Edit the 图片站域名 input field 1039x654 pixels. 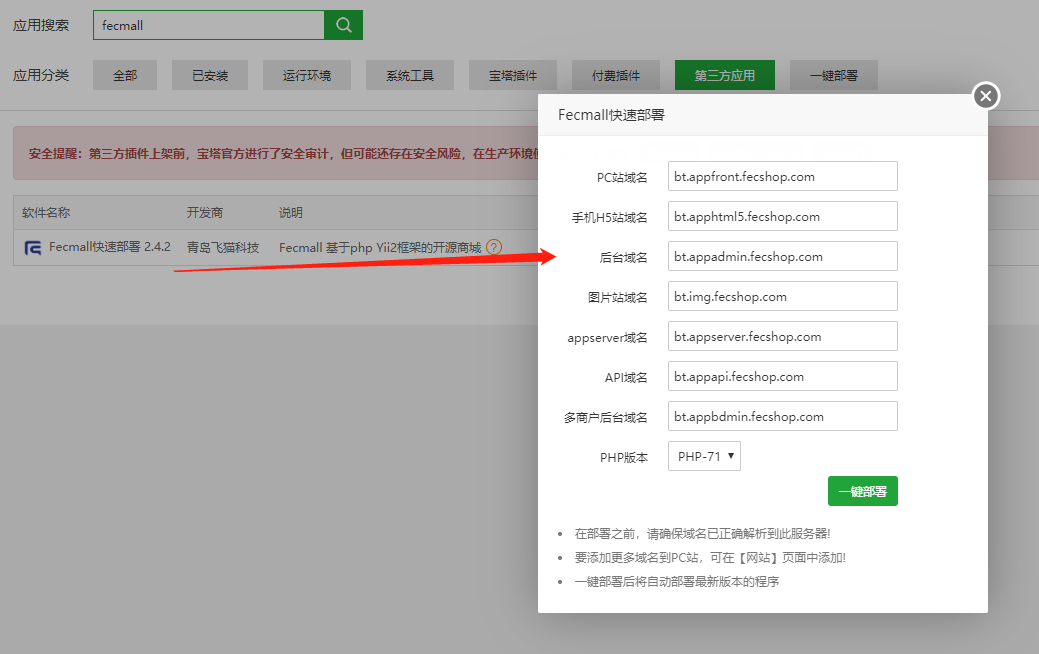coord(783,296)
